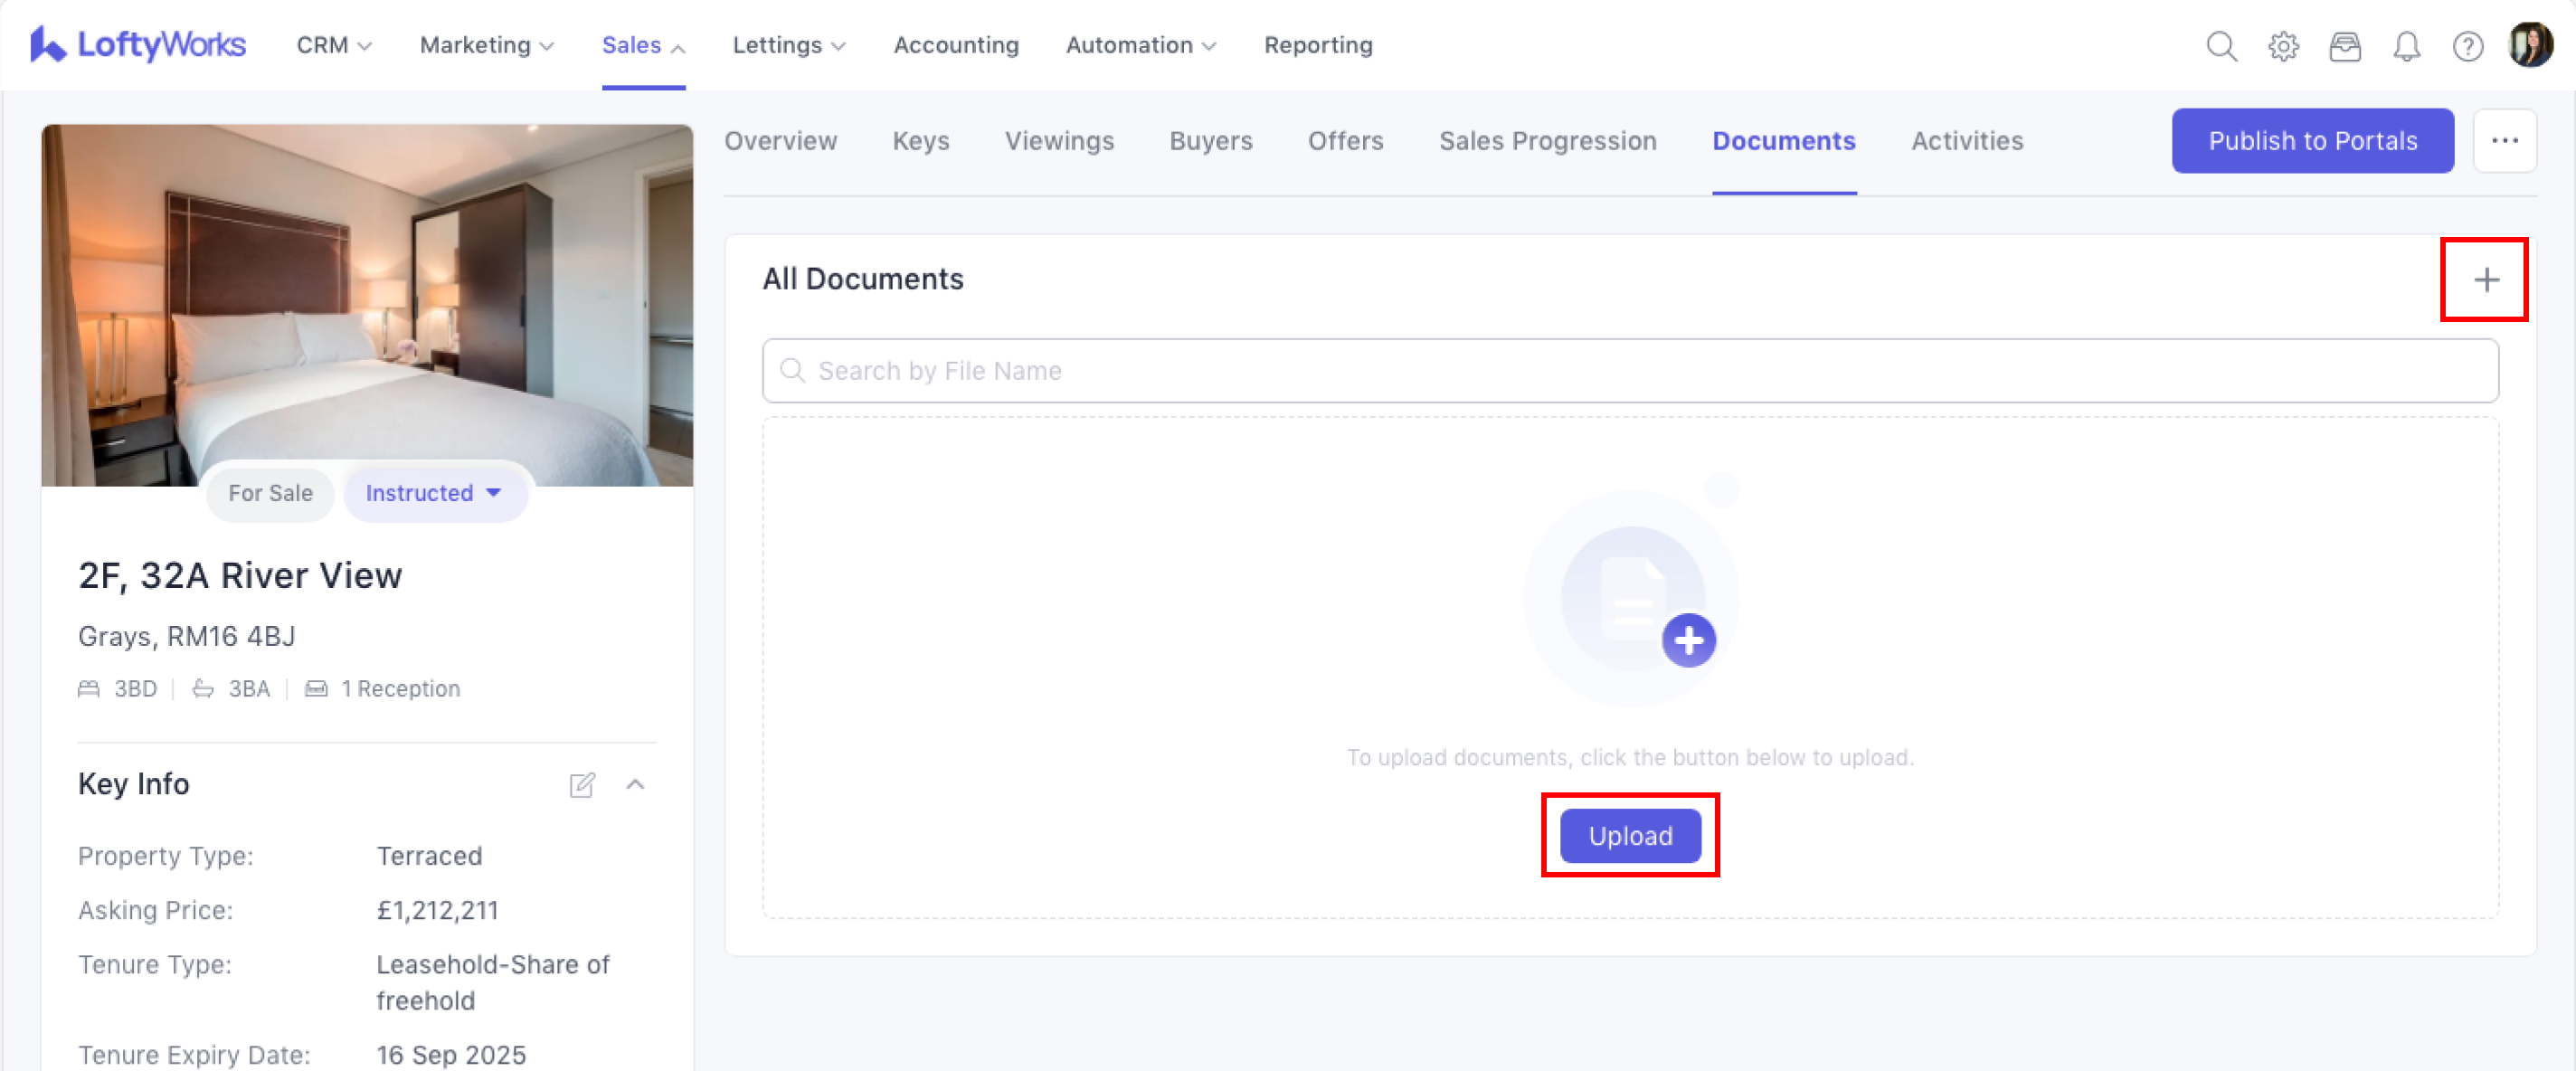Open user profile avatar
The height and width of the screenshot is (1071, 2576).
click(2530, 45)
